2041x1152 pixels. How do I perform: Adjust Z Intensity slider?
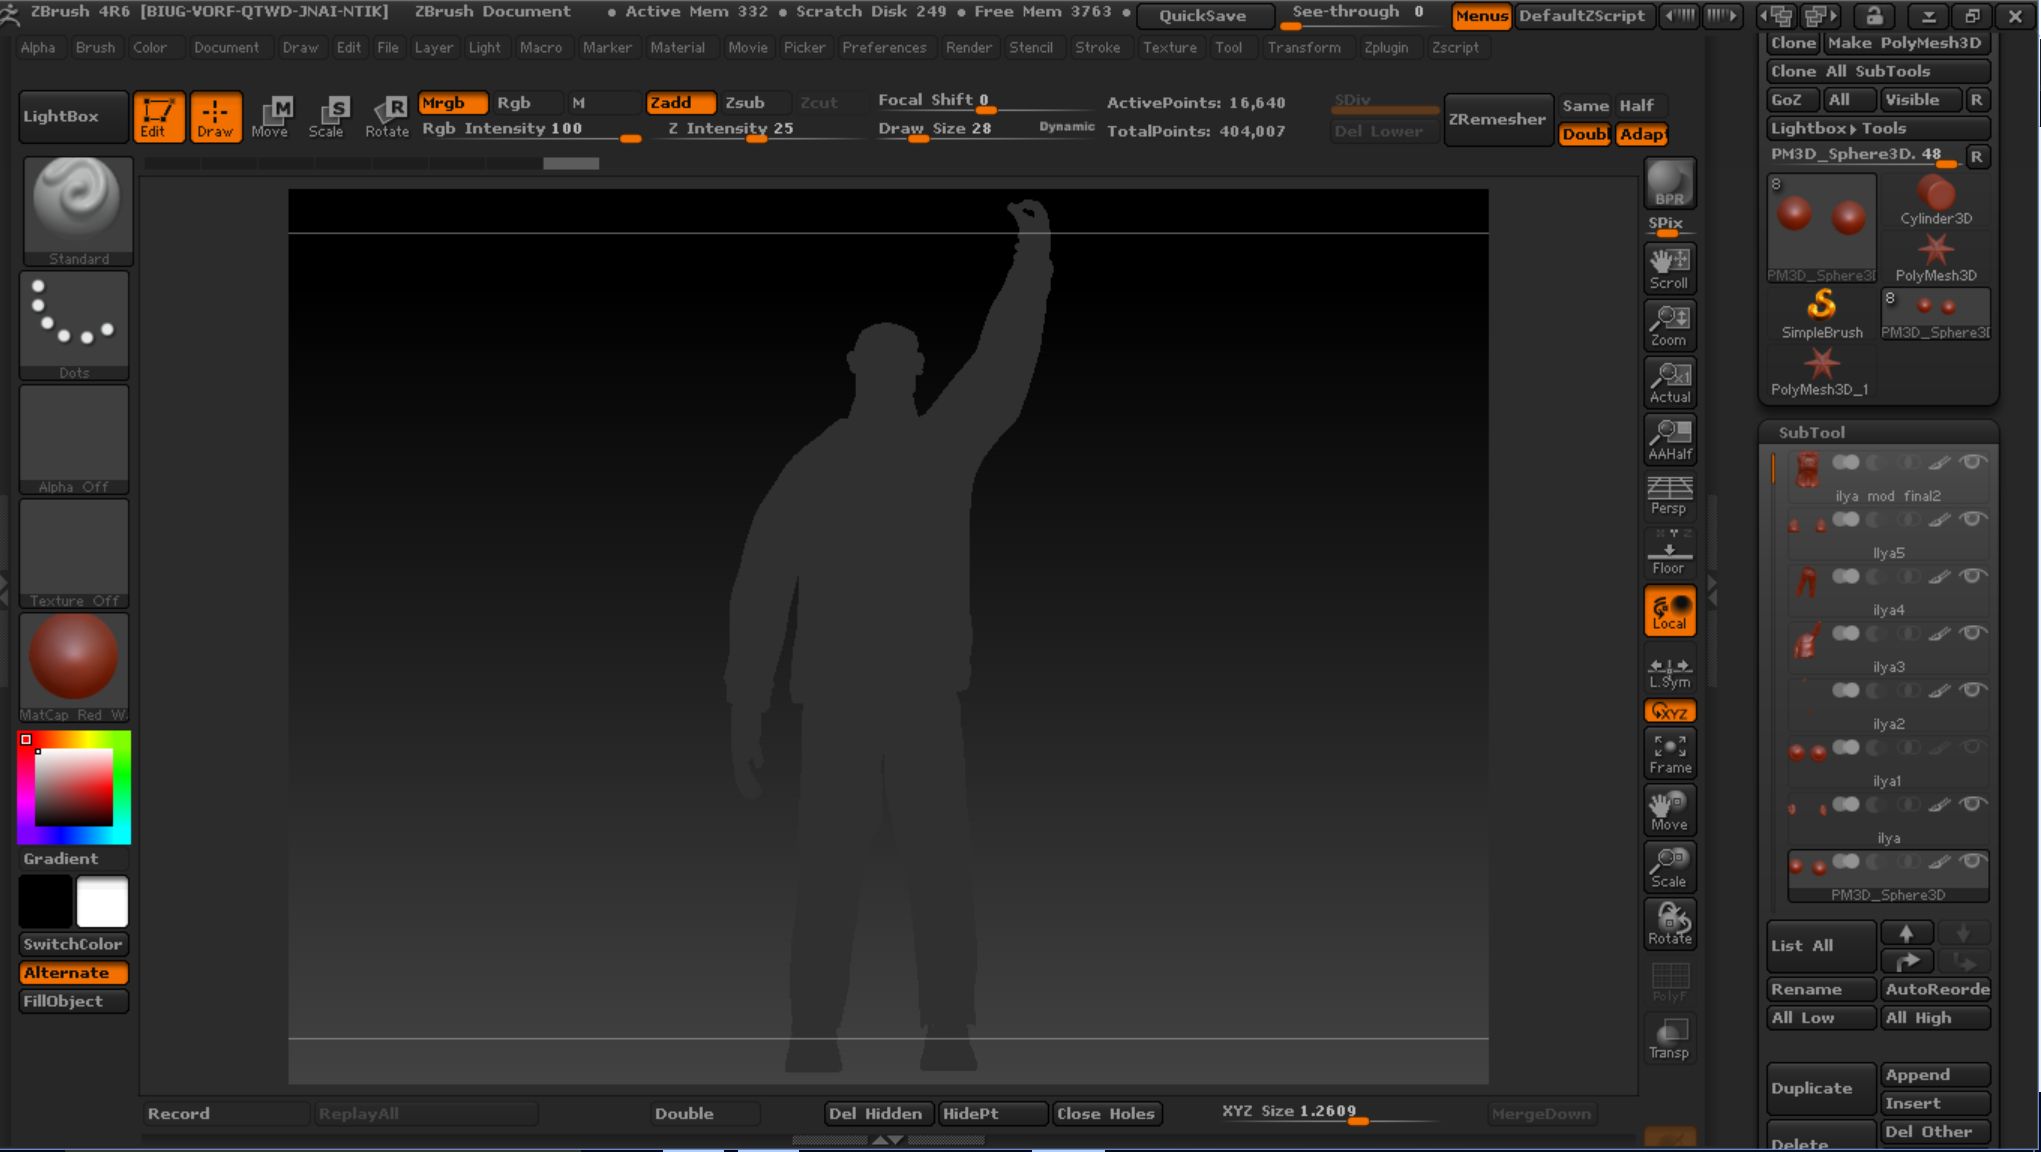tap(756, 130)
